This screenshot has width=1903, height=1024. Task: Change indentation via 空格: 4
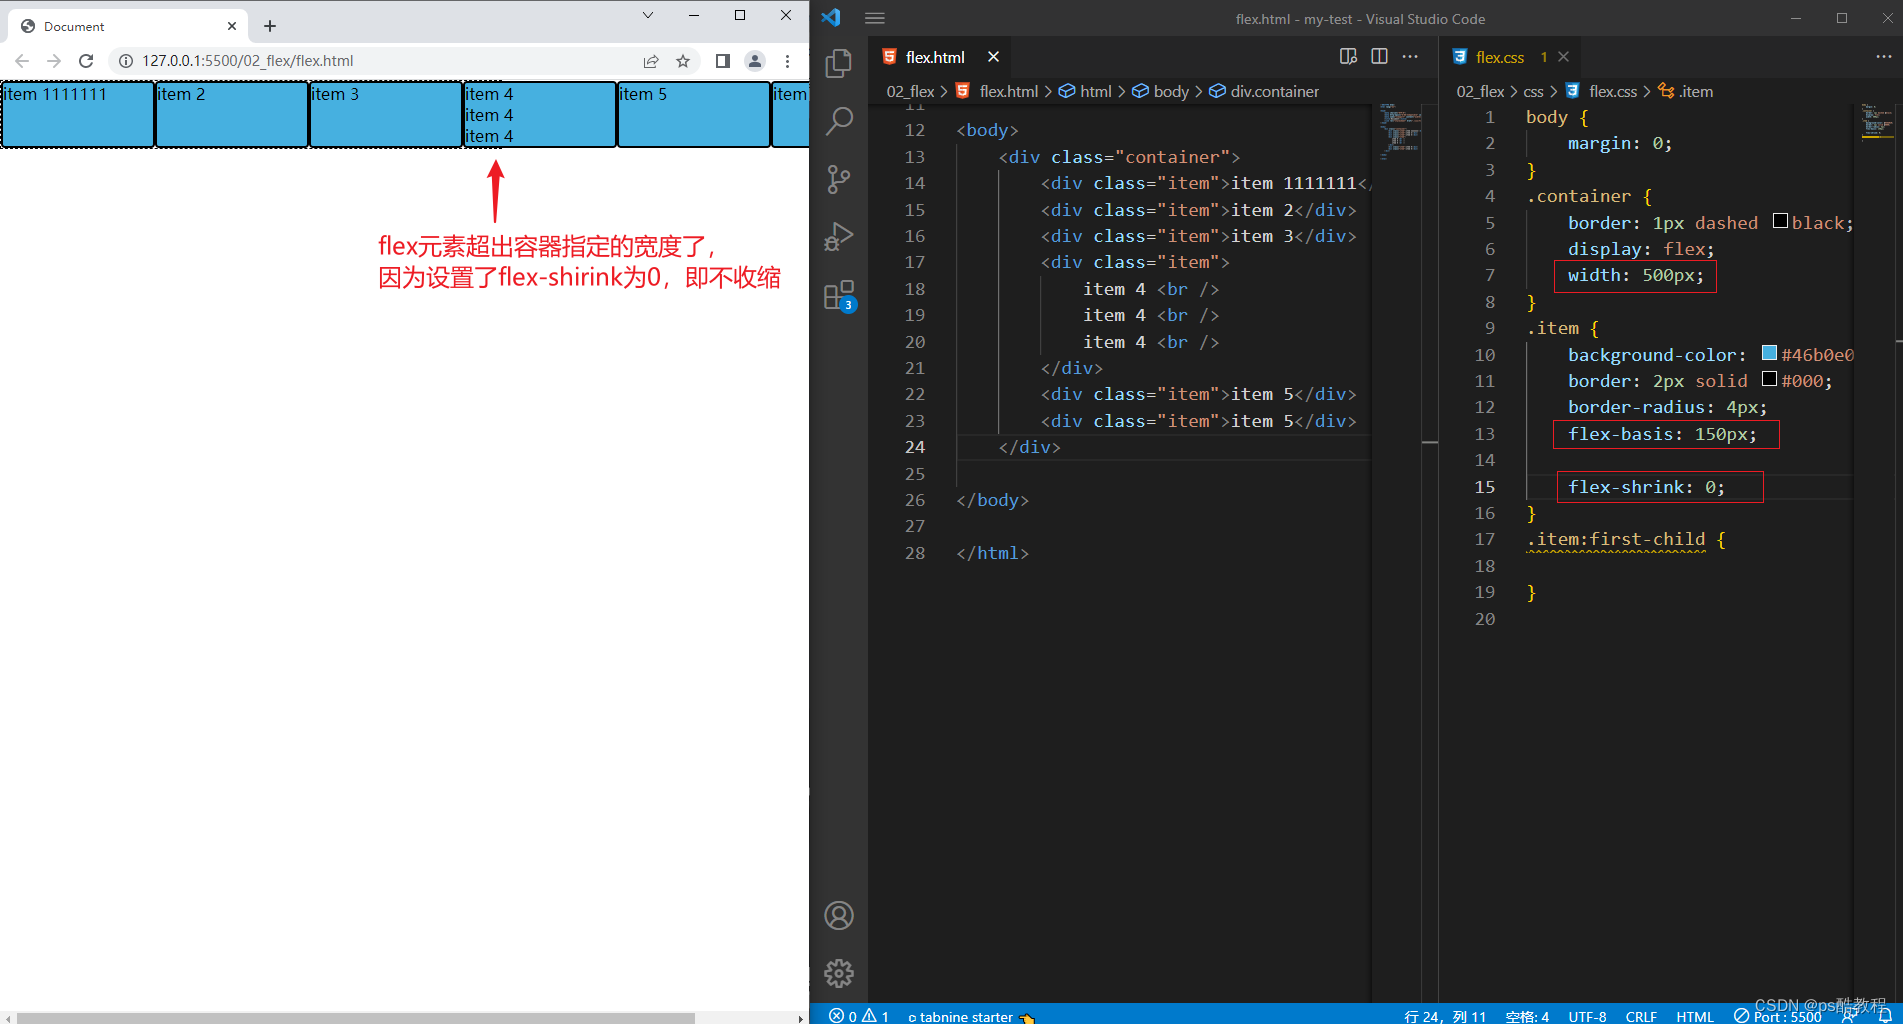click(1527, 1016)
